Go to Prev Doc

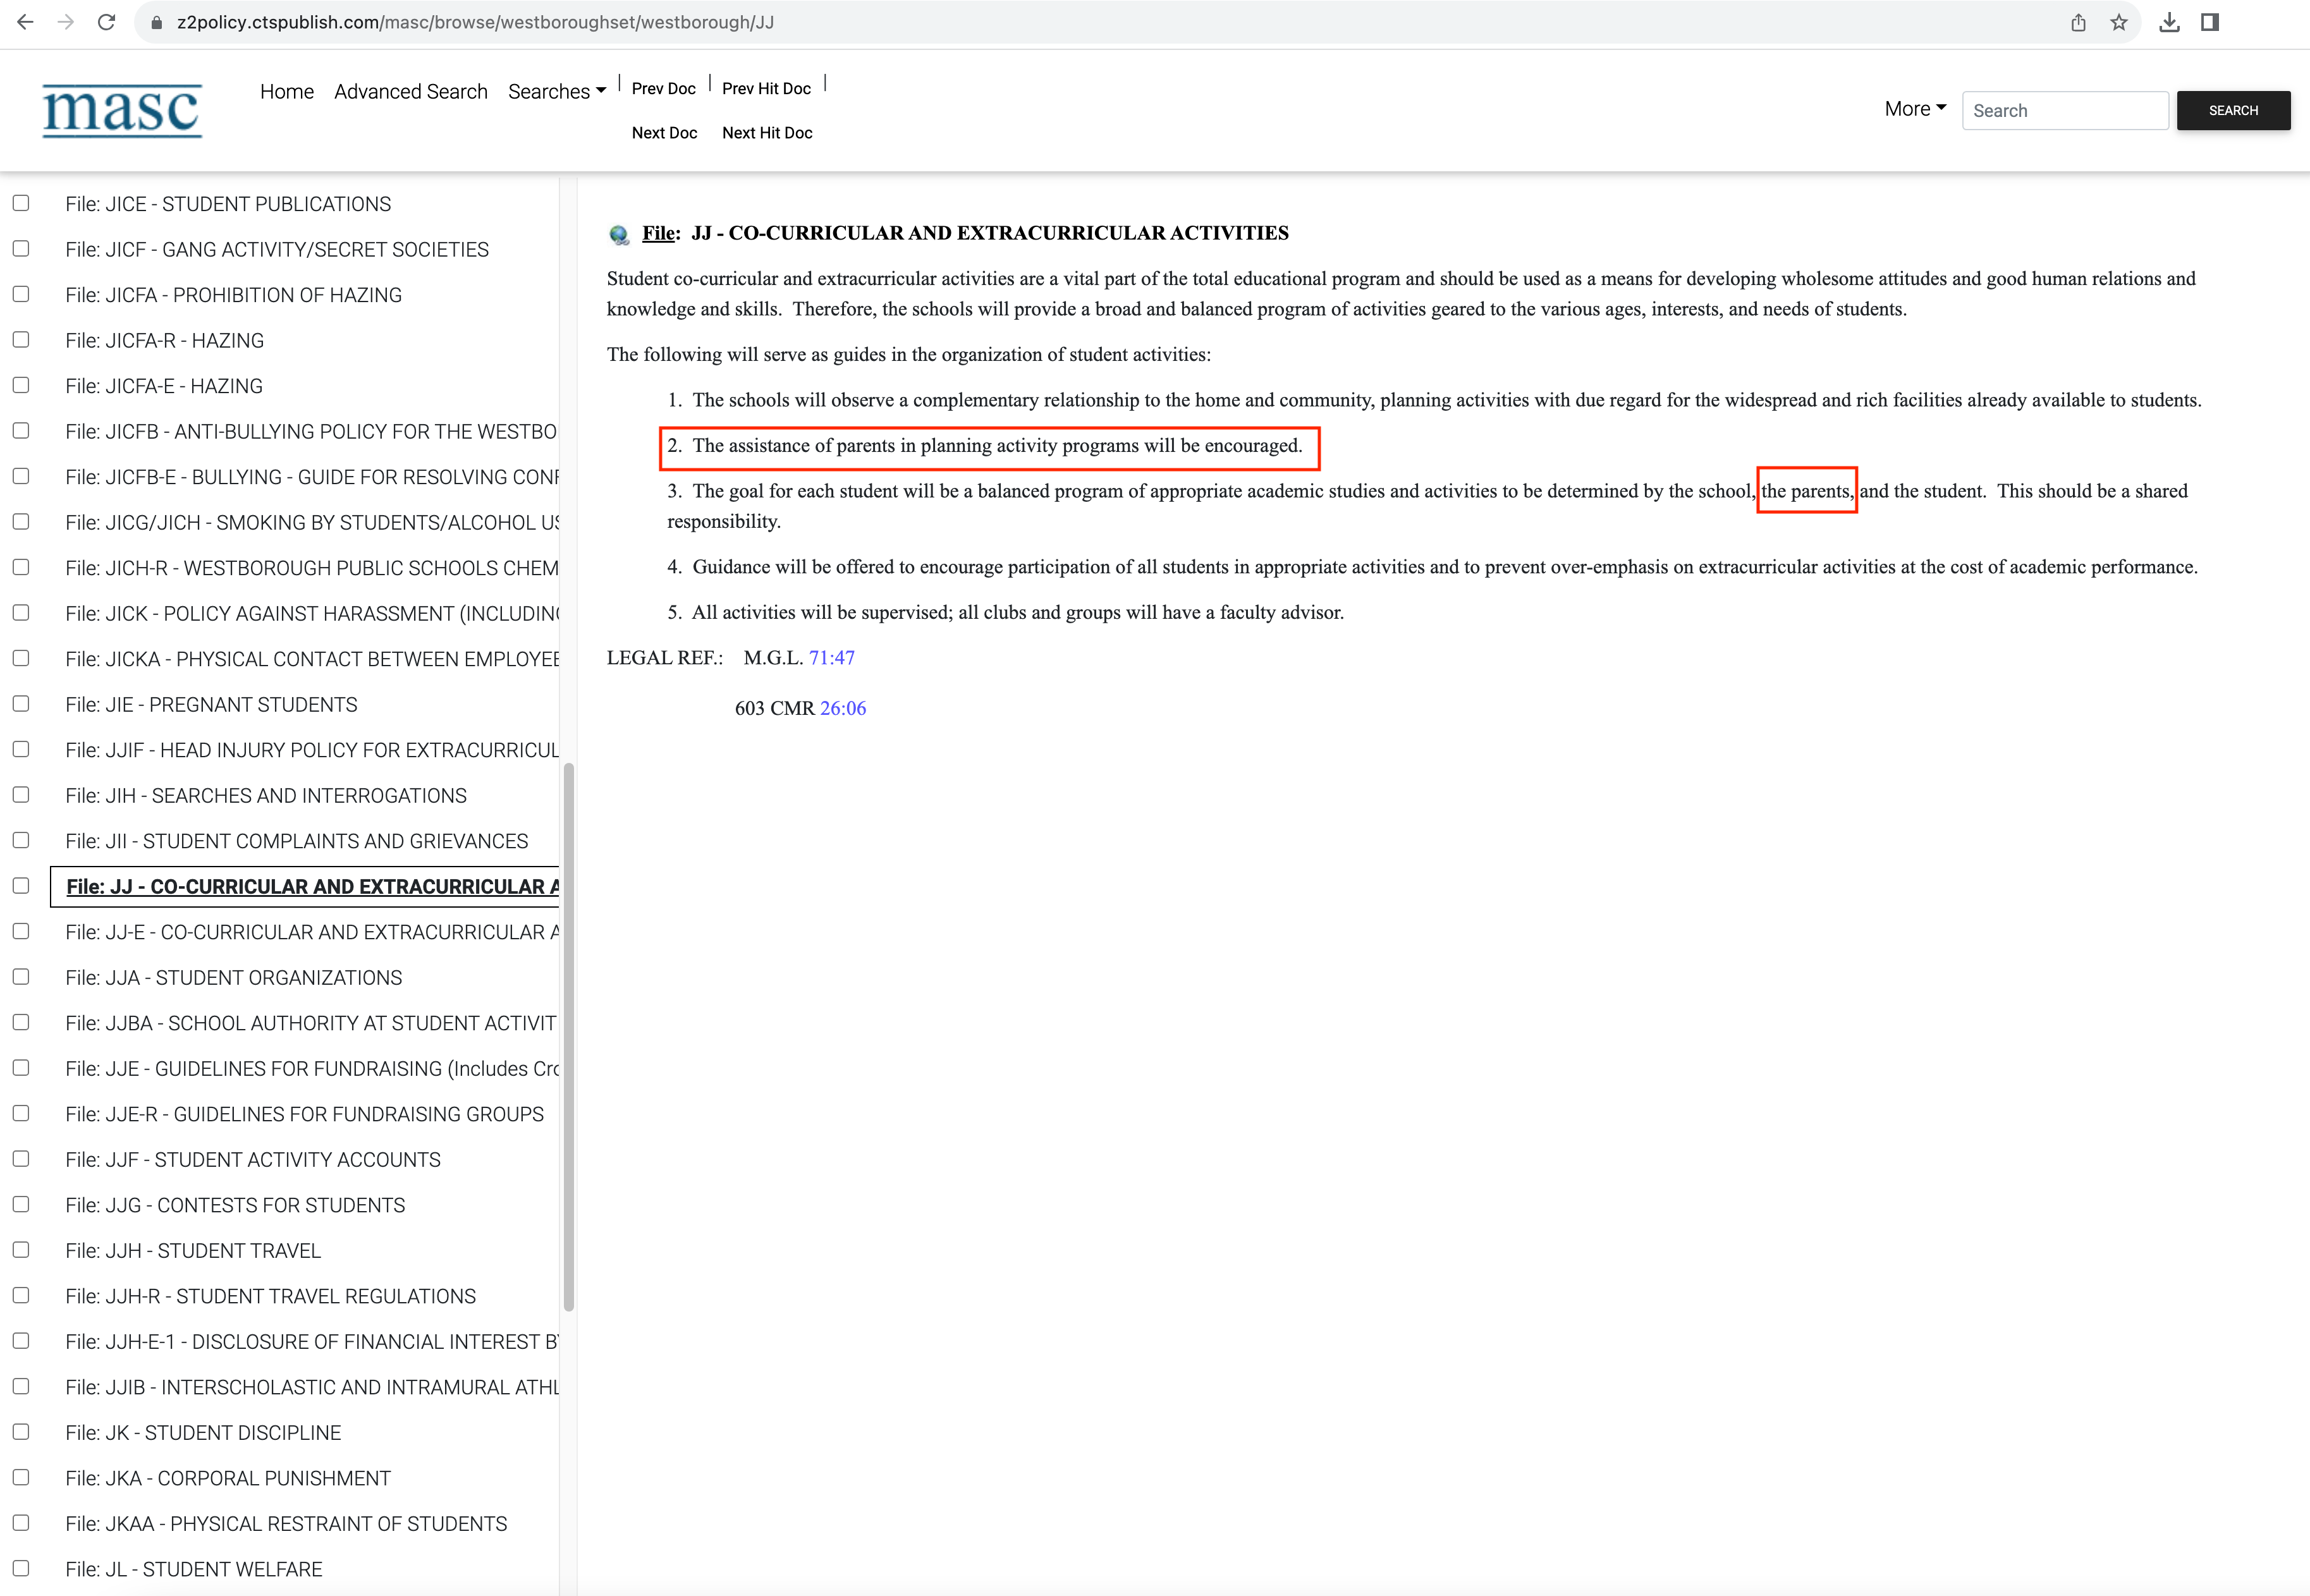[x=664, y=88]
